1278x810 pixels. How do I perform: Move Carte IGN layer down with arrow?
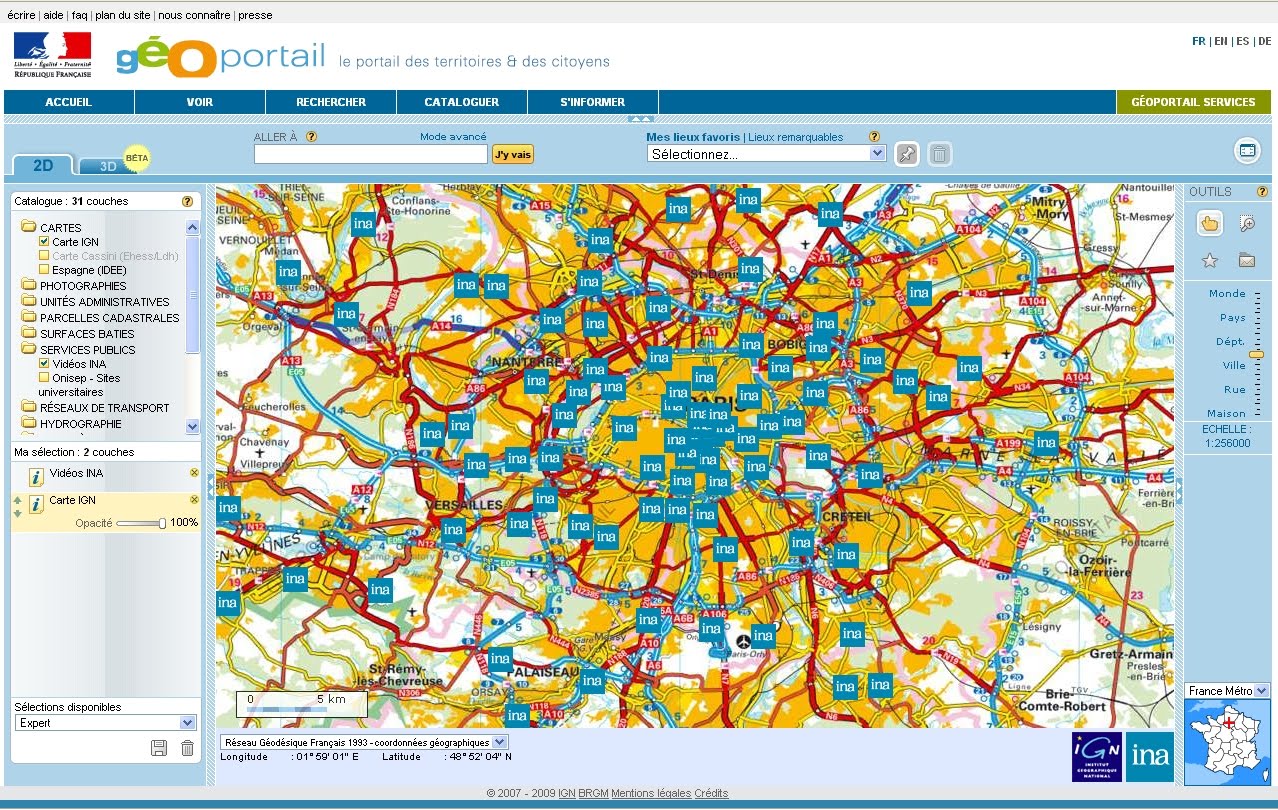point(18,512)
